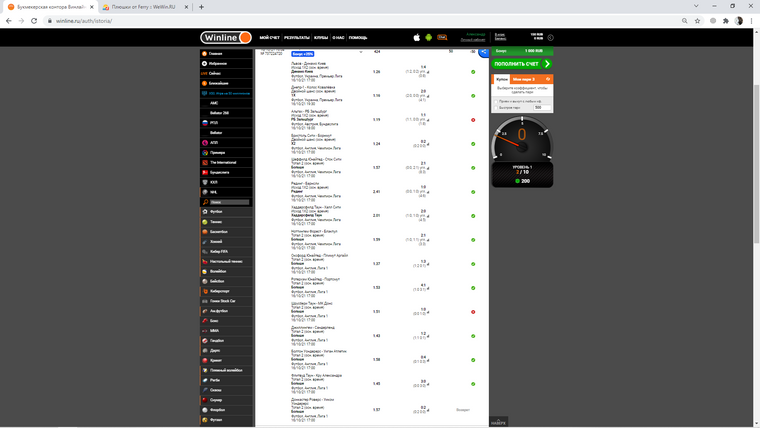Click the refresh icon in coupon header
The height and width of the screenshot is (428, 760).
[548, 79]
